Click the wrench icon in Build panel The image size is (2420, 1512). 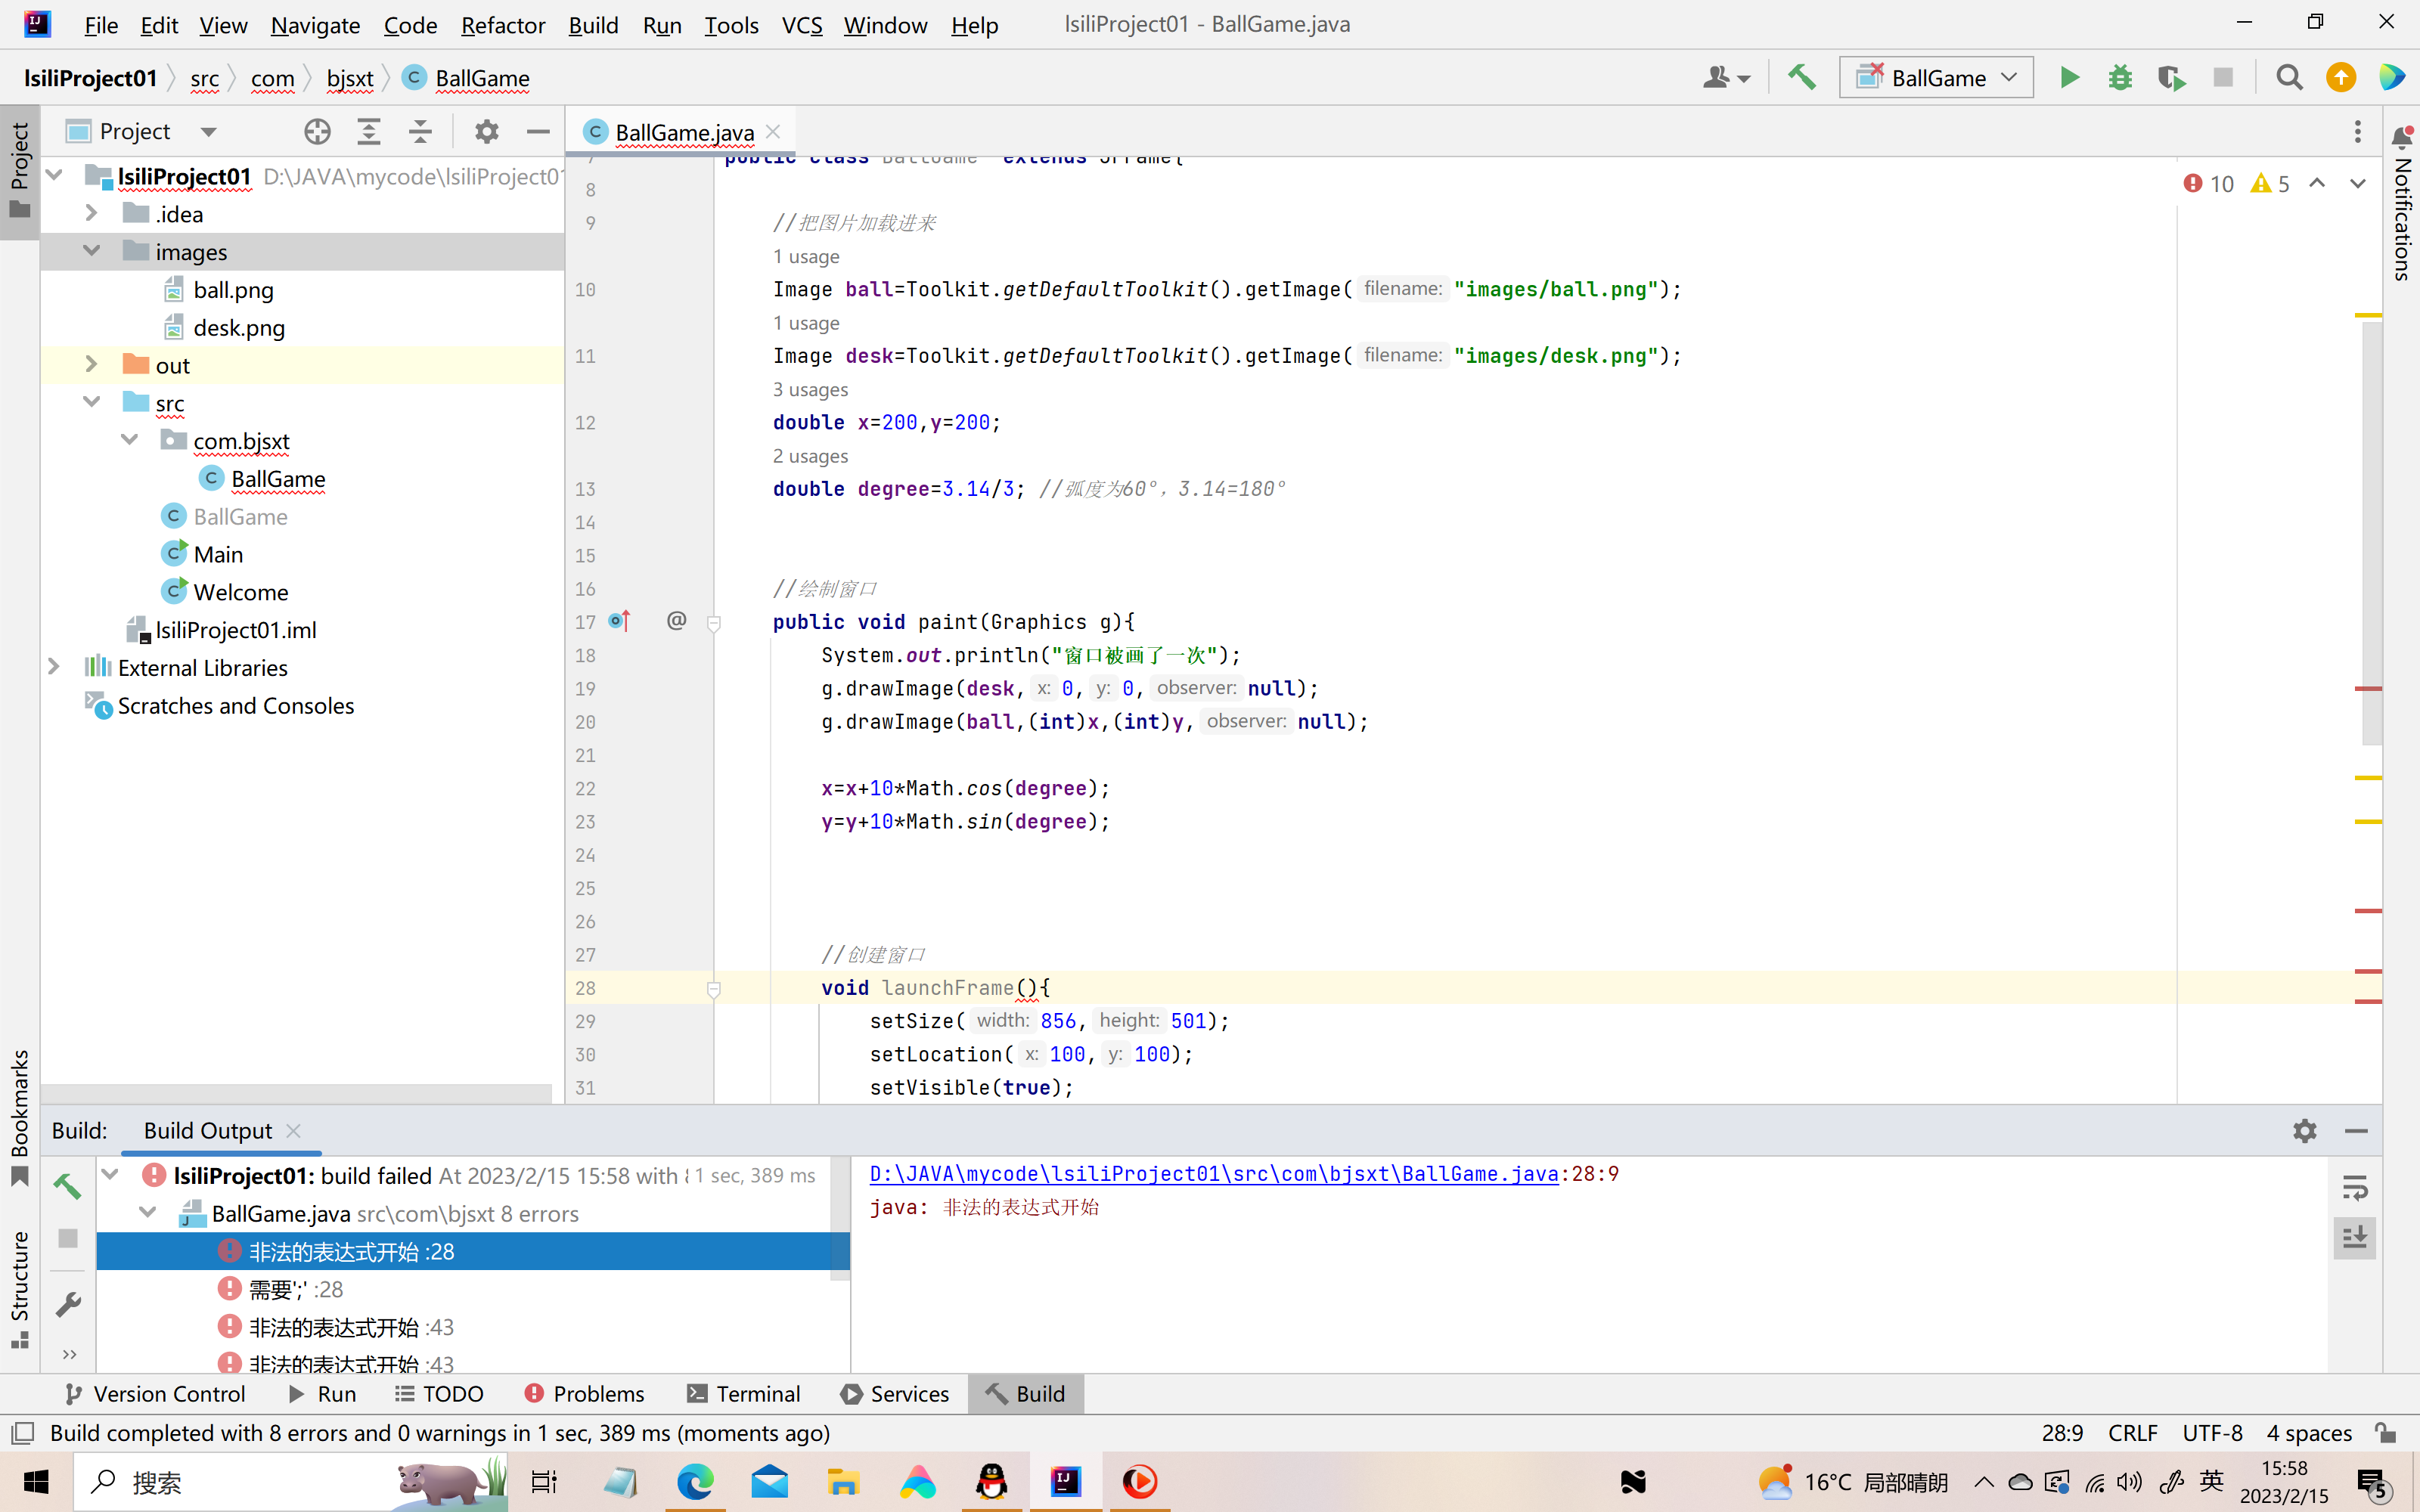click(x=68, y=1304)
